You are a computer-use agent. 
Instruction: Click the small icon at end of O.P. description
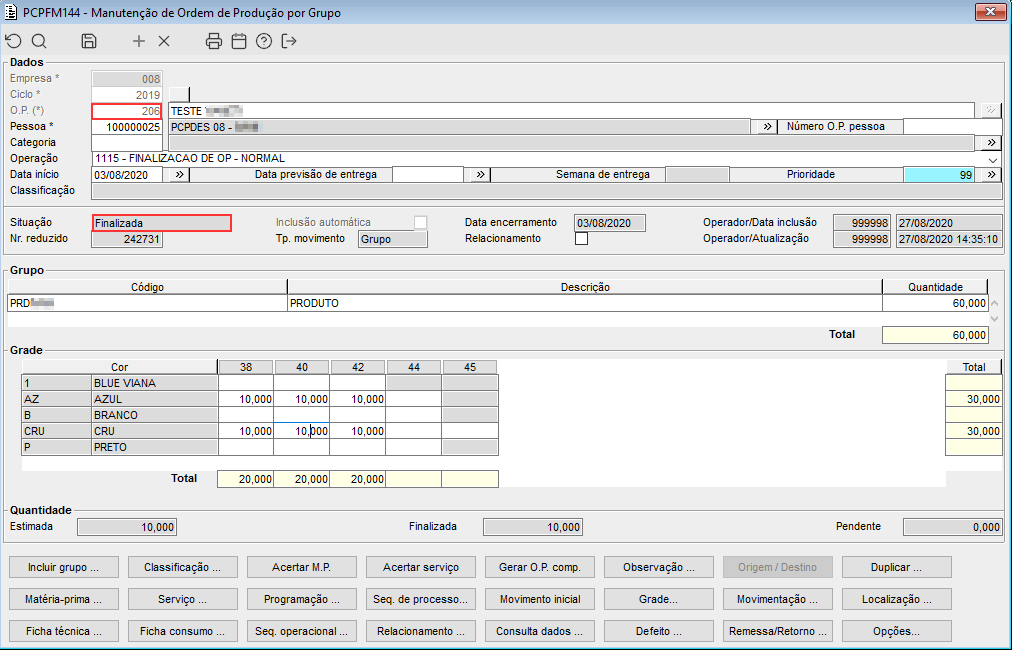point(991,110)
